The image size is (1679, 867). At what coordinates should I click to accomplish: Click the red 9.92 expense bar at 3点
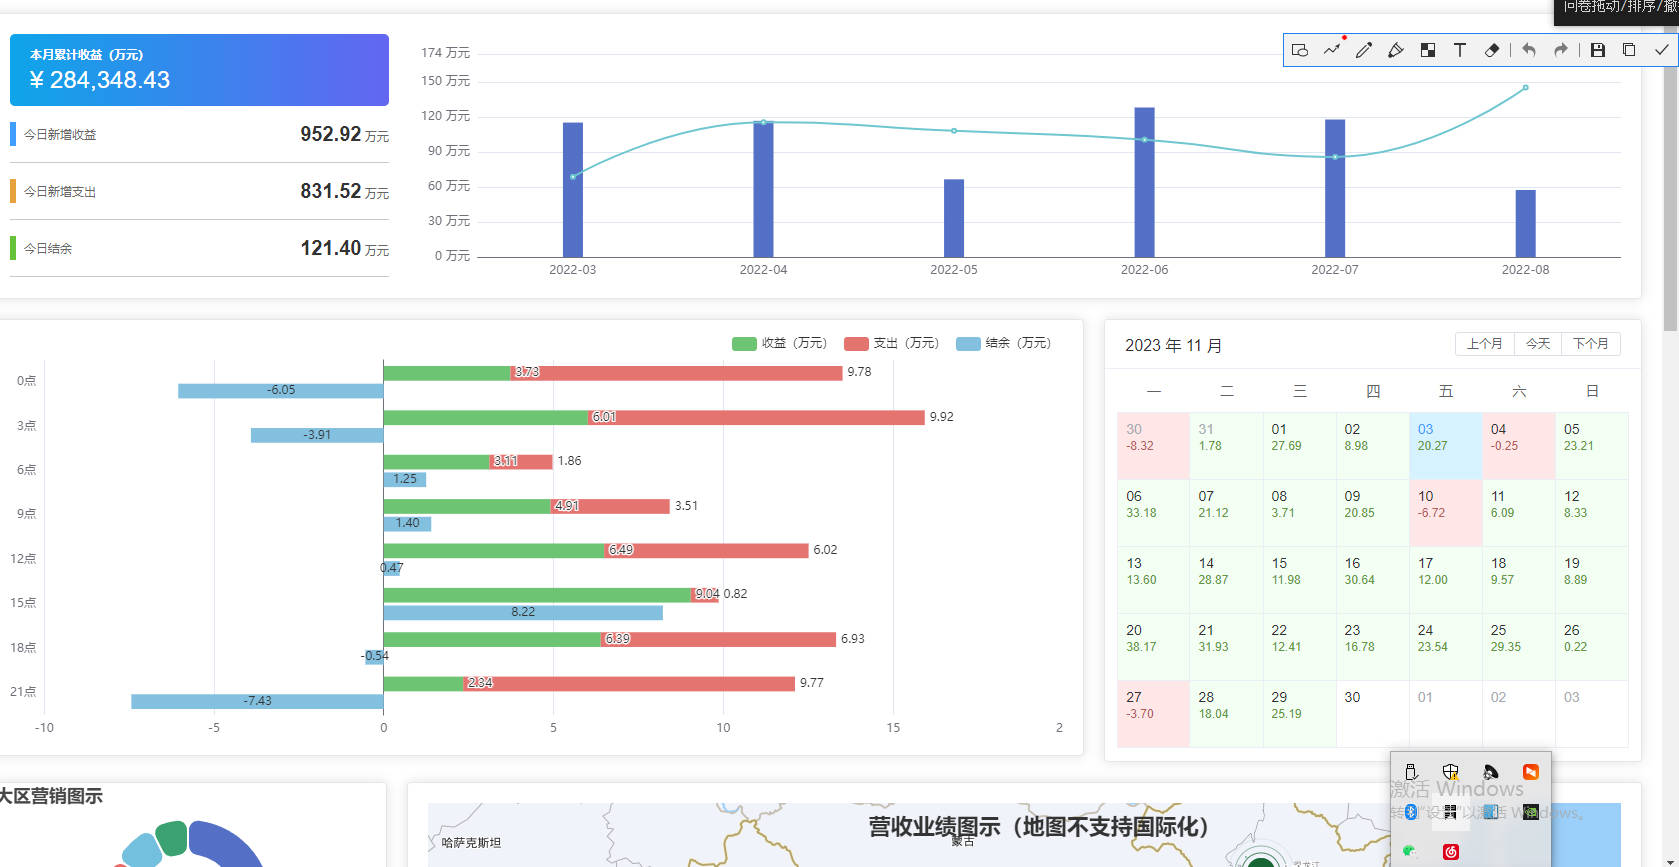[756, 417]
